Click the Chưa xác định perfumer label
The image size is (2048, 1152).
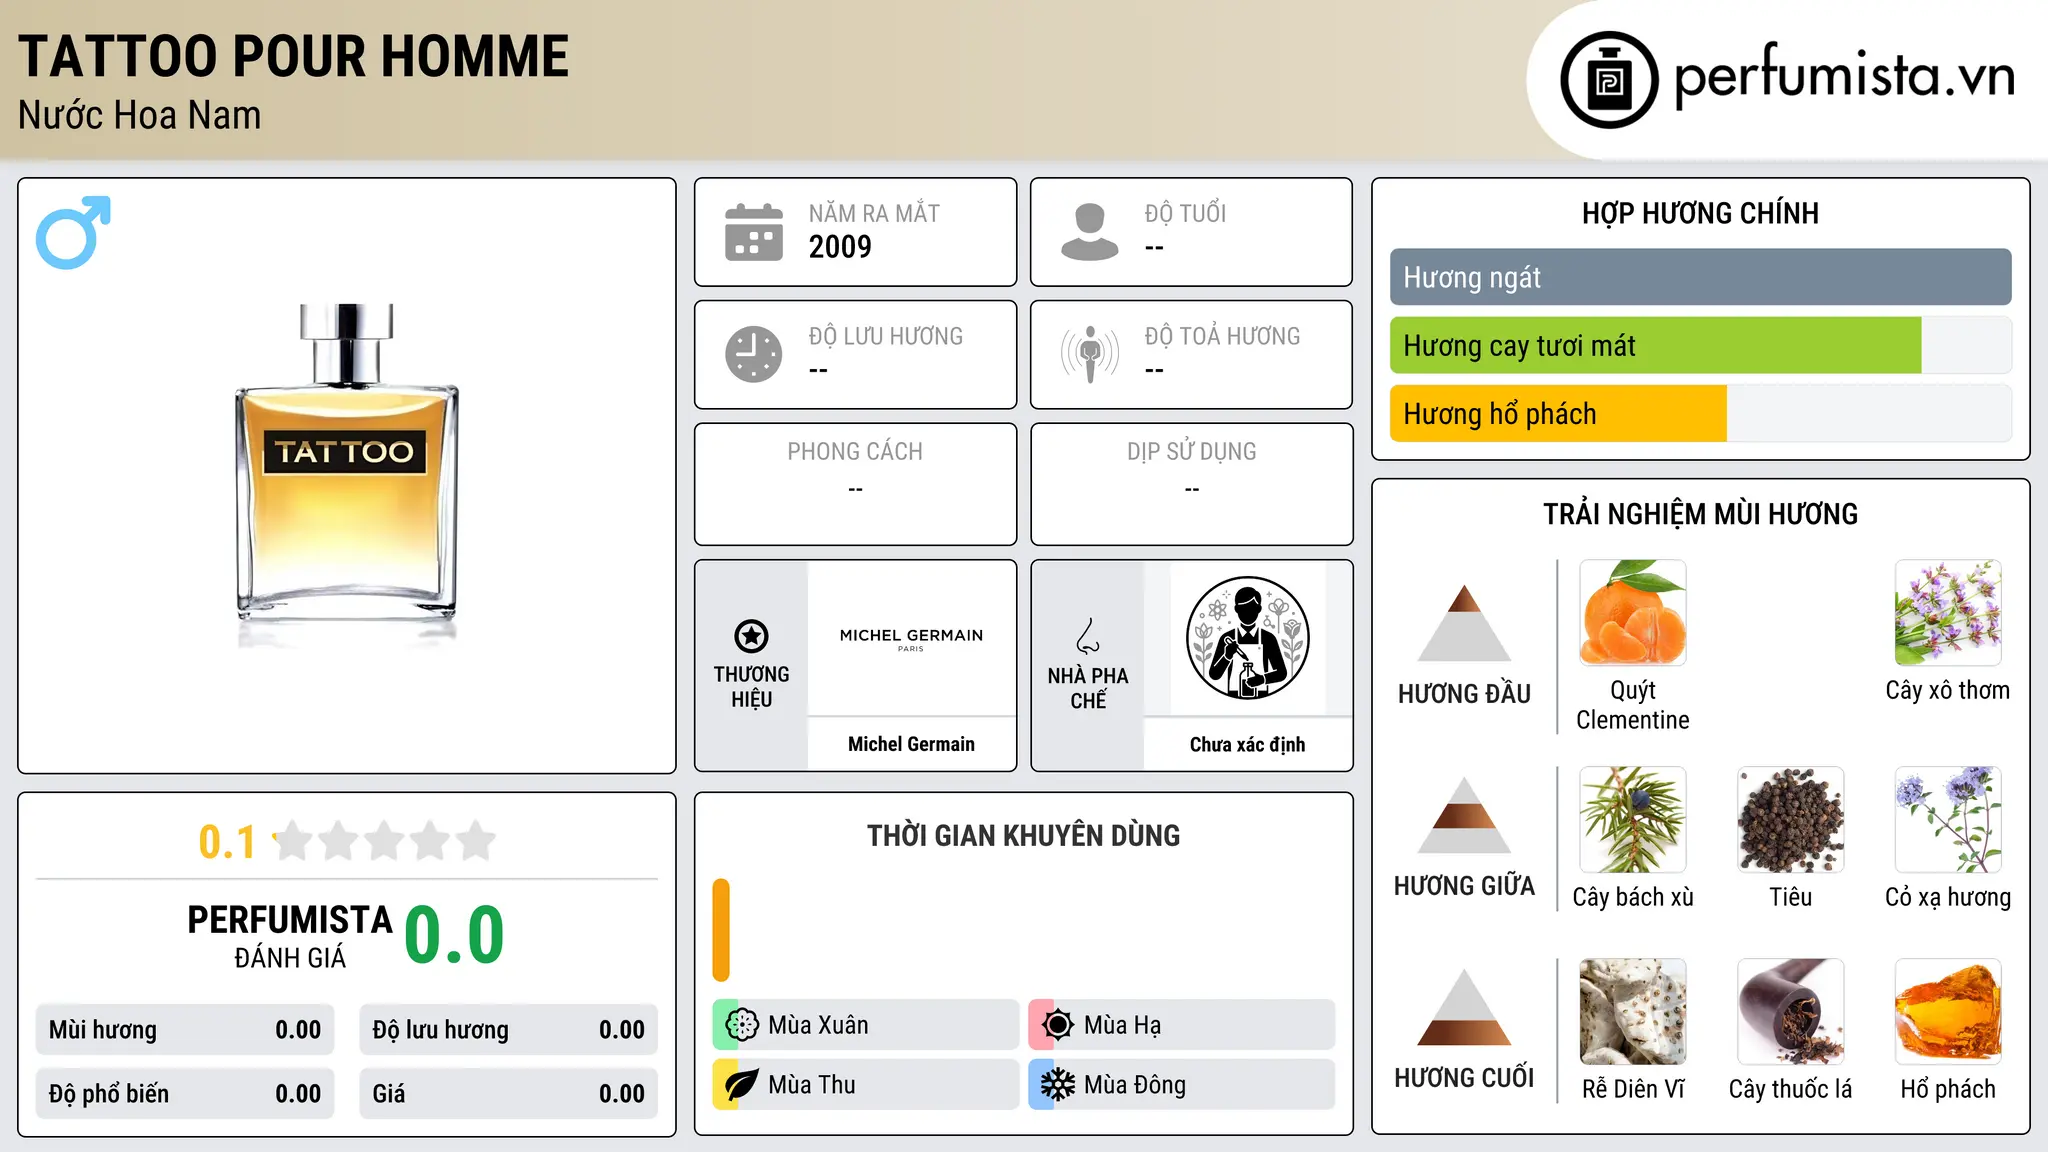1247,744
